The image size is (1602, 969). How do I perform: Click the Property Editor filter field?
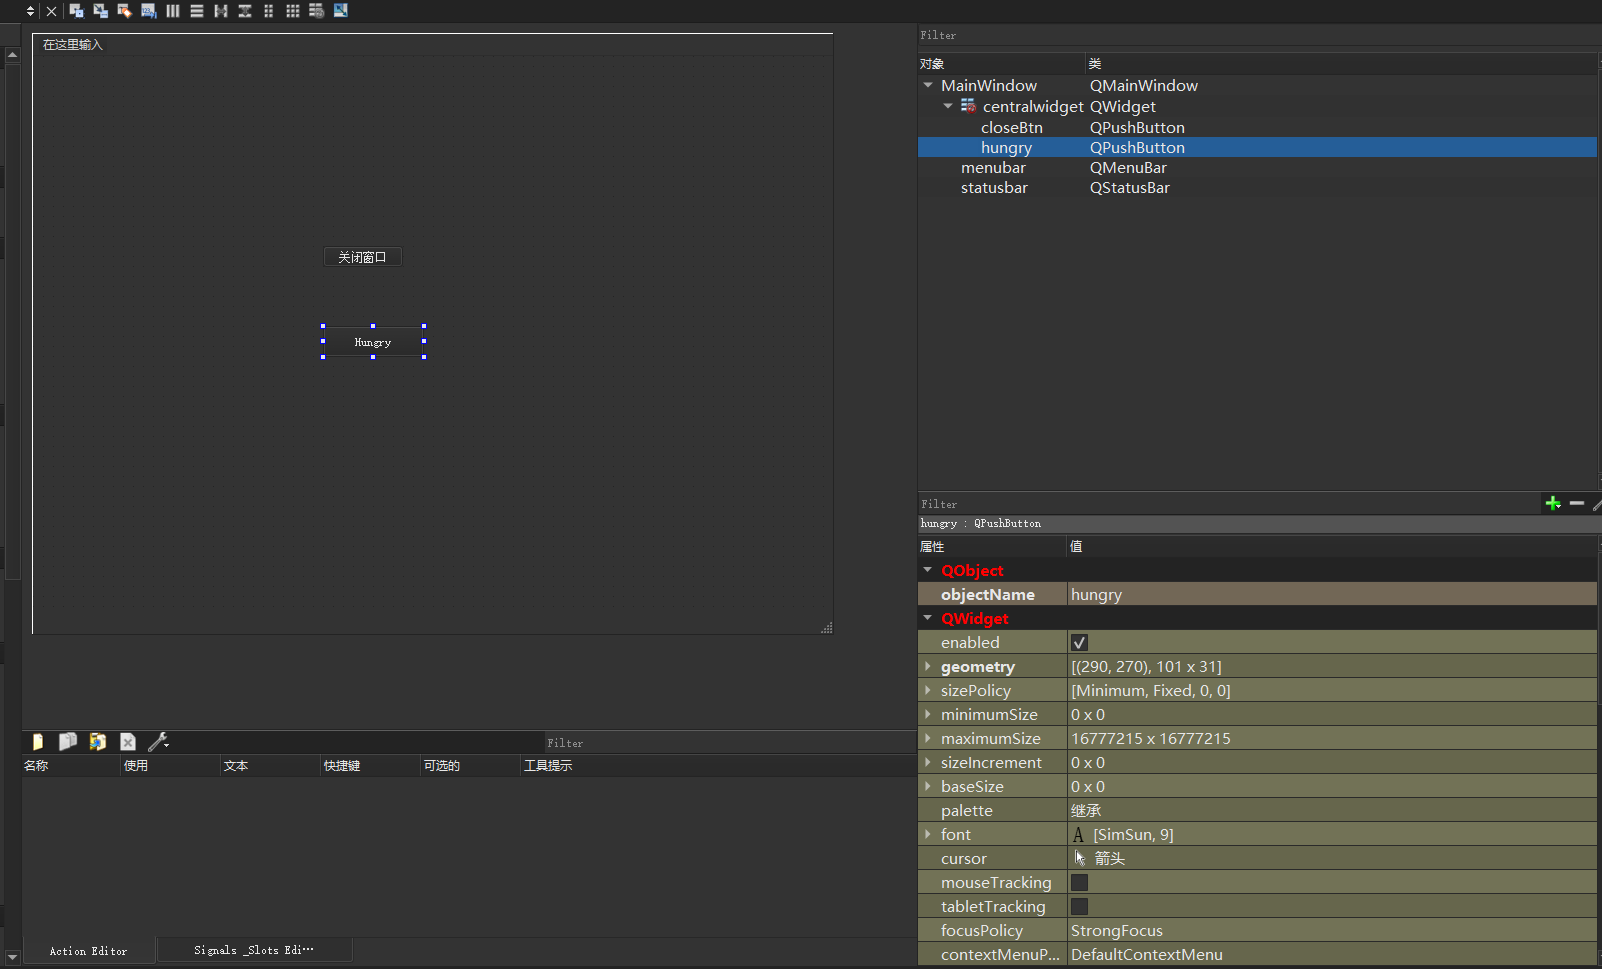pyautogui.click(x=1229, y=504)
